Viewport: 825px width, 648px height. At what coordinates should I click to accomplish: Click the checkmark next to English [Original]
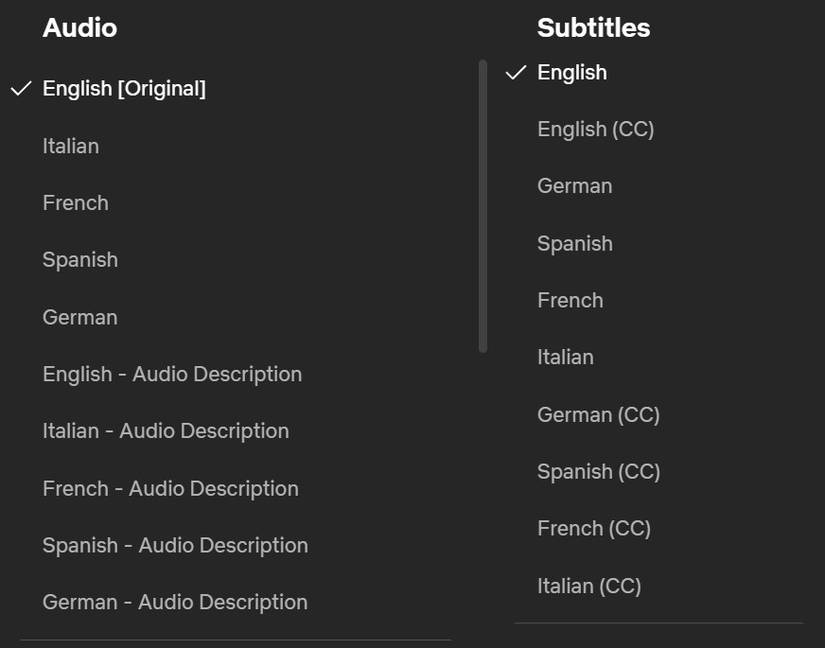[19, 88]
